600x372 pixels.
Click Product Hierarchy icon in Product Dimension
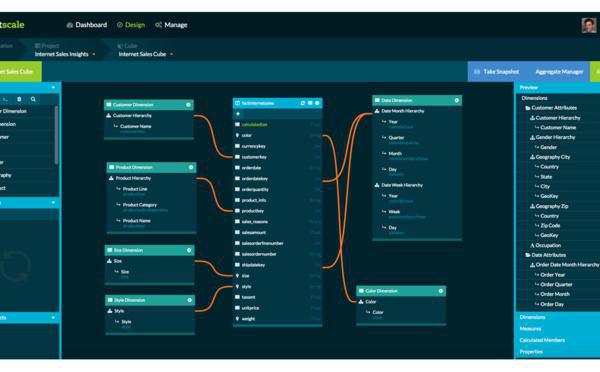tap(111, 178)
